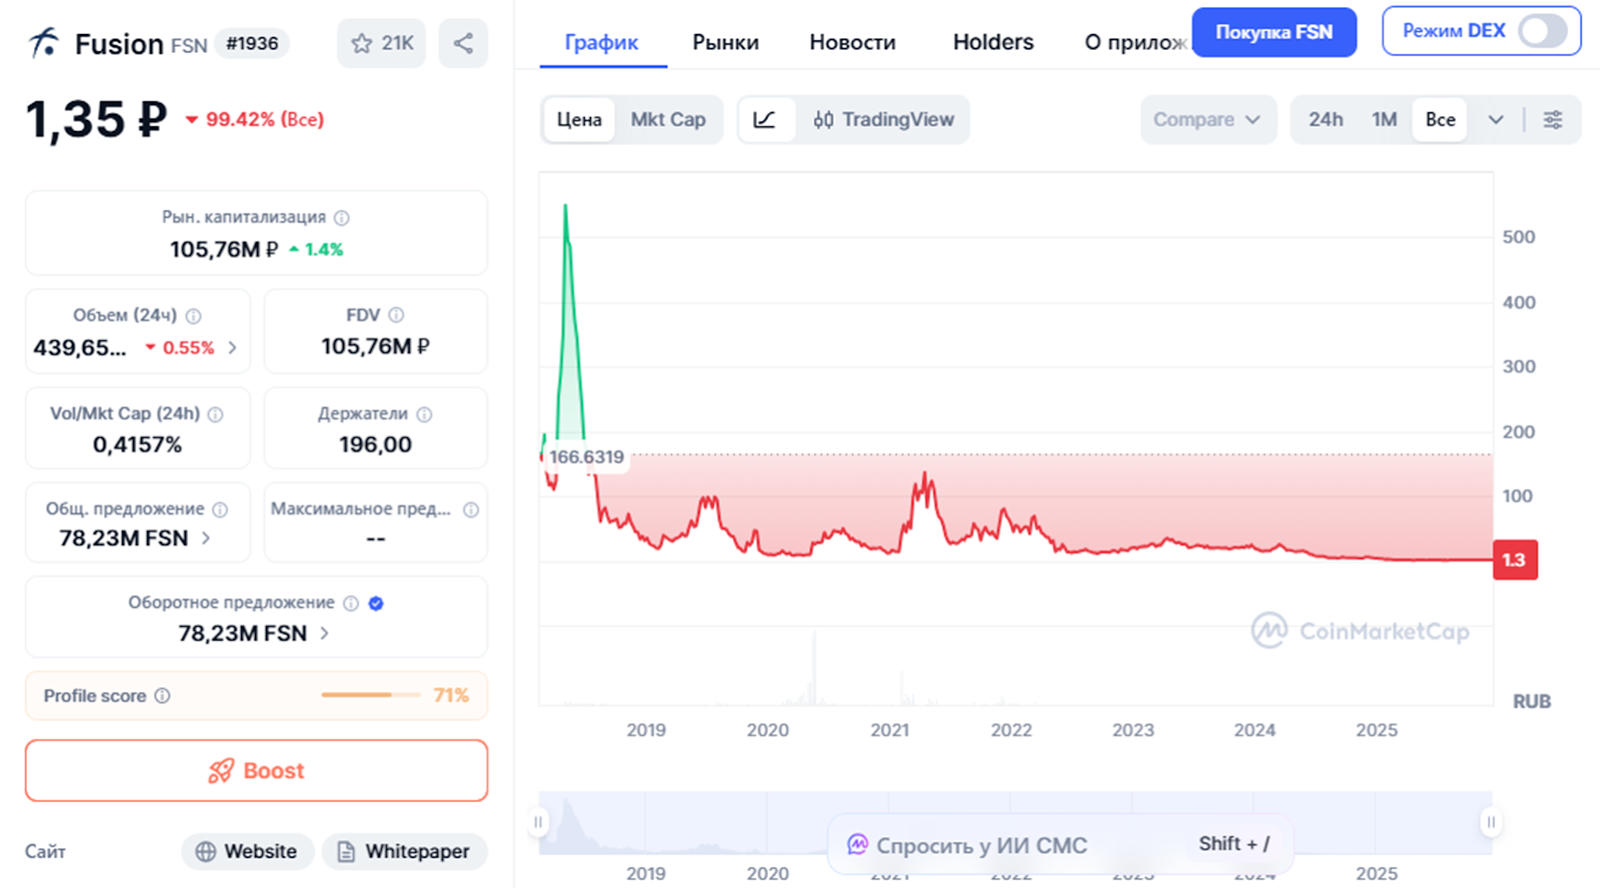The height and width of the screenshot is (888, 1600).
Task: Click the Покупка FSN button
Action: point(1273,32)
